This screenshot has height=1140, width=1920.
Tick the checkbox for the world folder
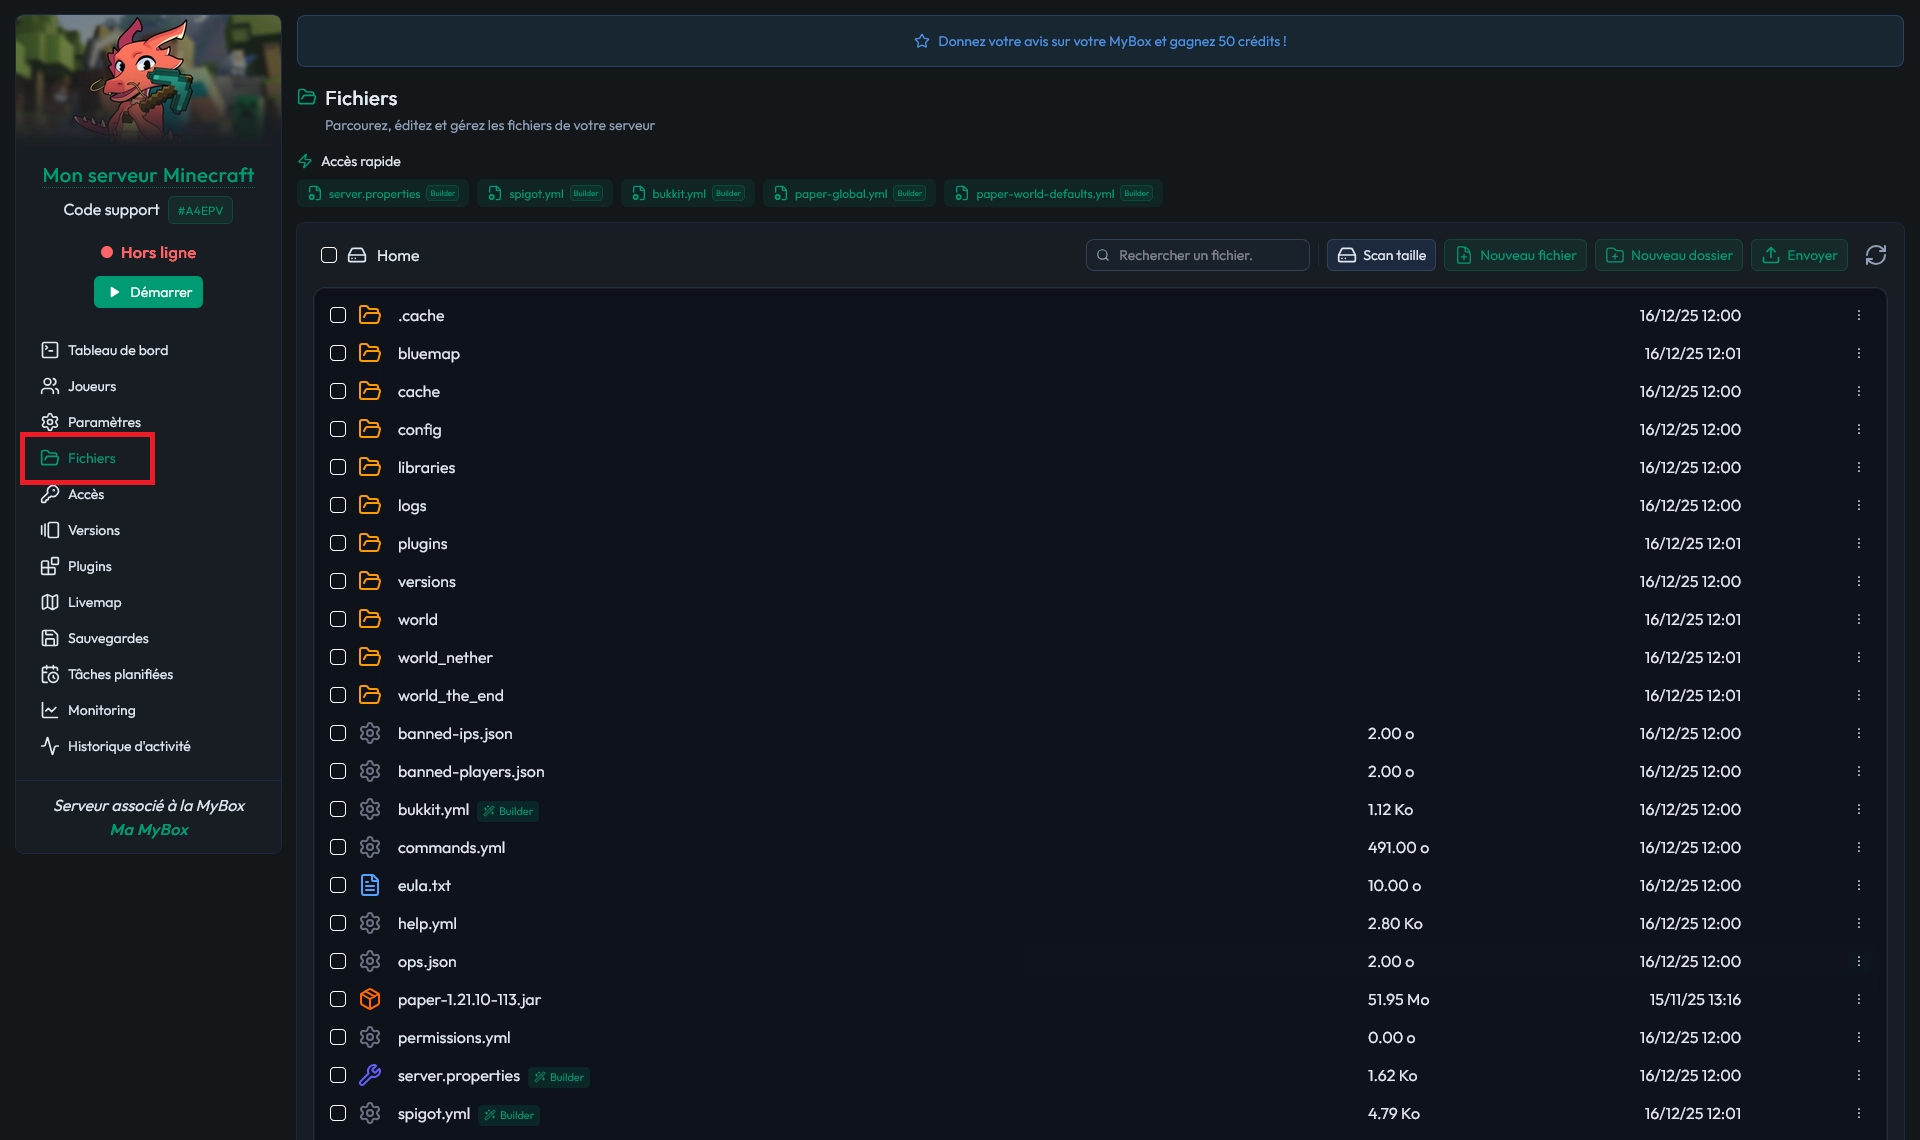tap(338, 619)
